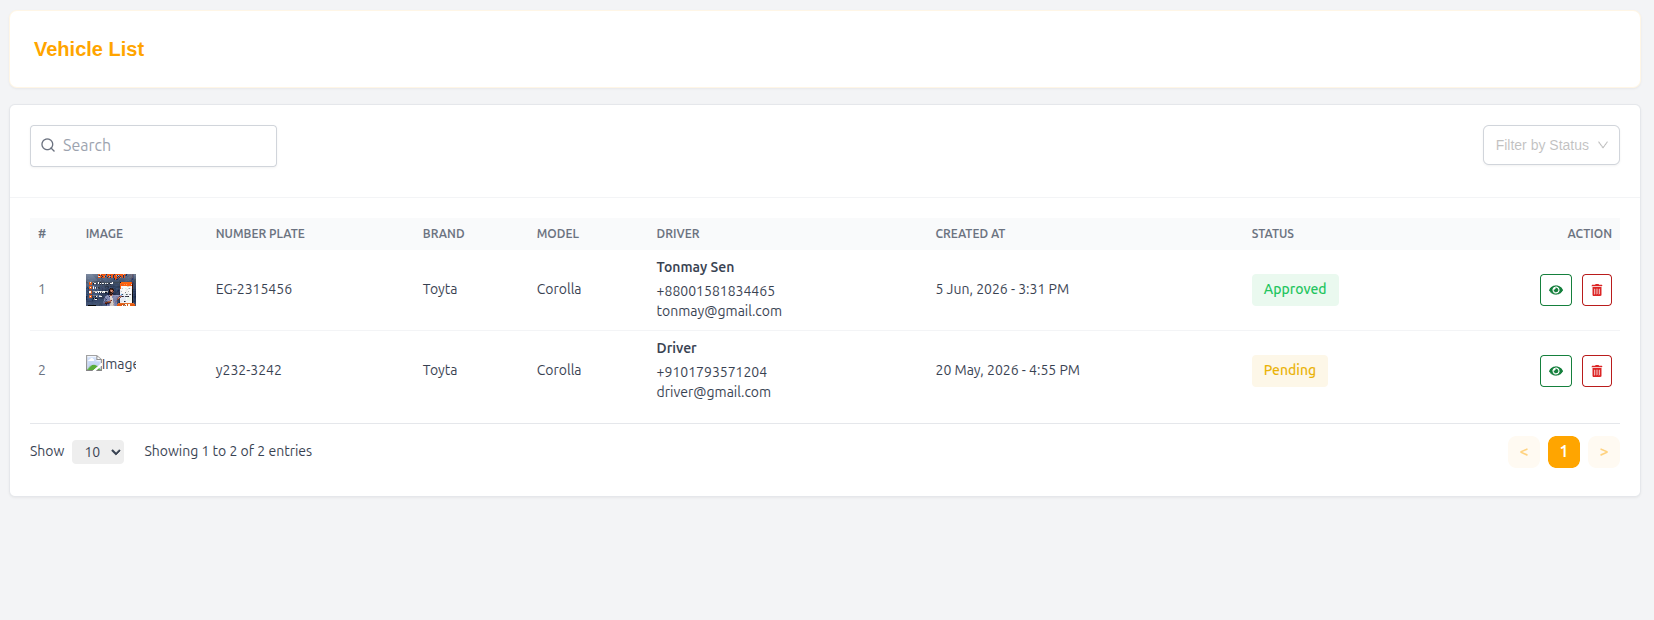Image resolution: width=1654 pixels, height=620 pixels.
Task: View details of vehicle EG-2315456
Action: (1555, 290)
